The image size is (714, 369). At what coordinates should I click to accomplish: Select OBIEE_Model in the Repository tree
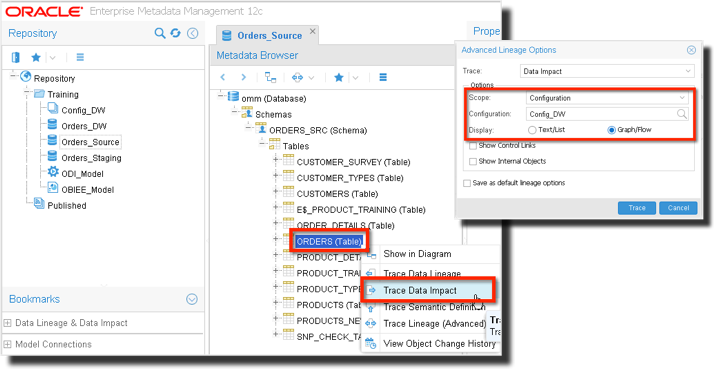(x=87, y=190)
